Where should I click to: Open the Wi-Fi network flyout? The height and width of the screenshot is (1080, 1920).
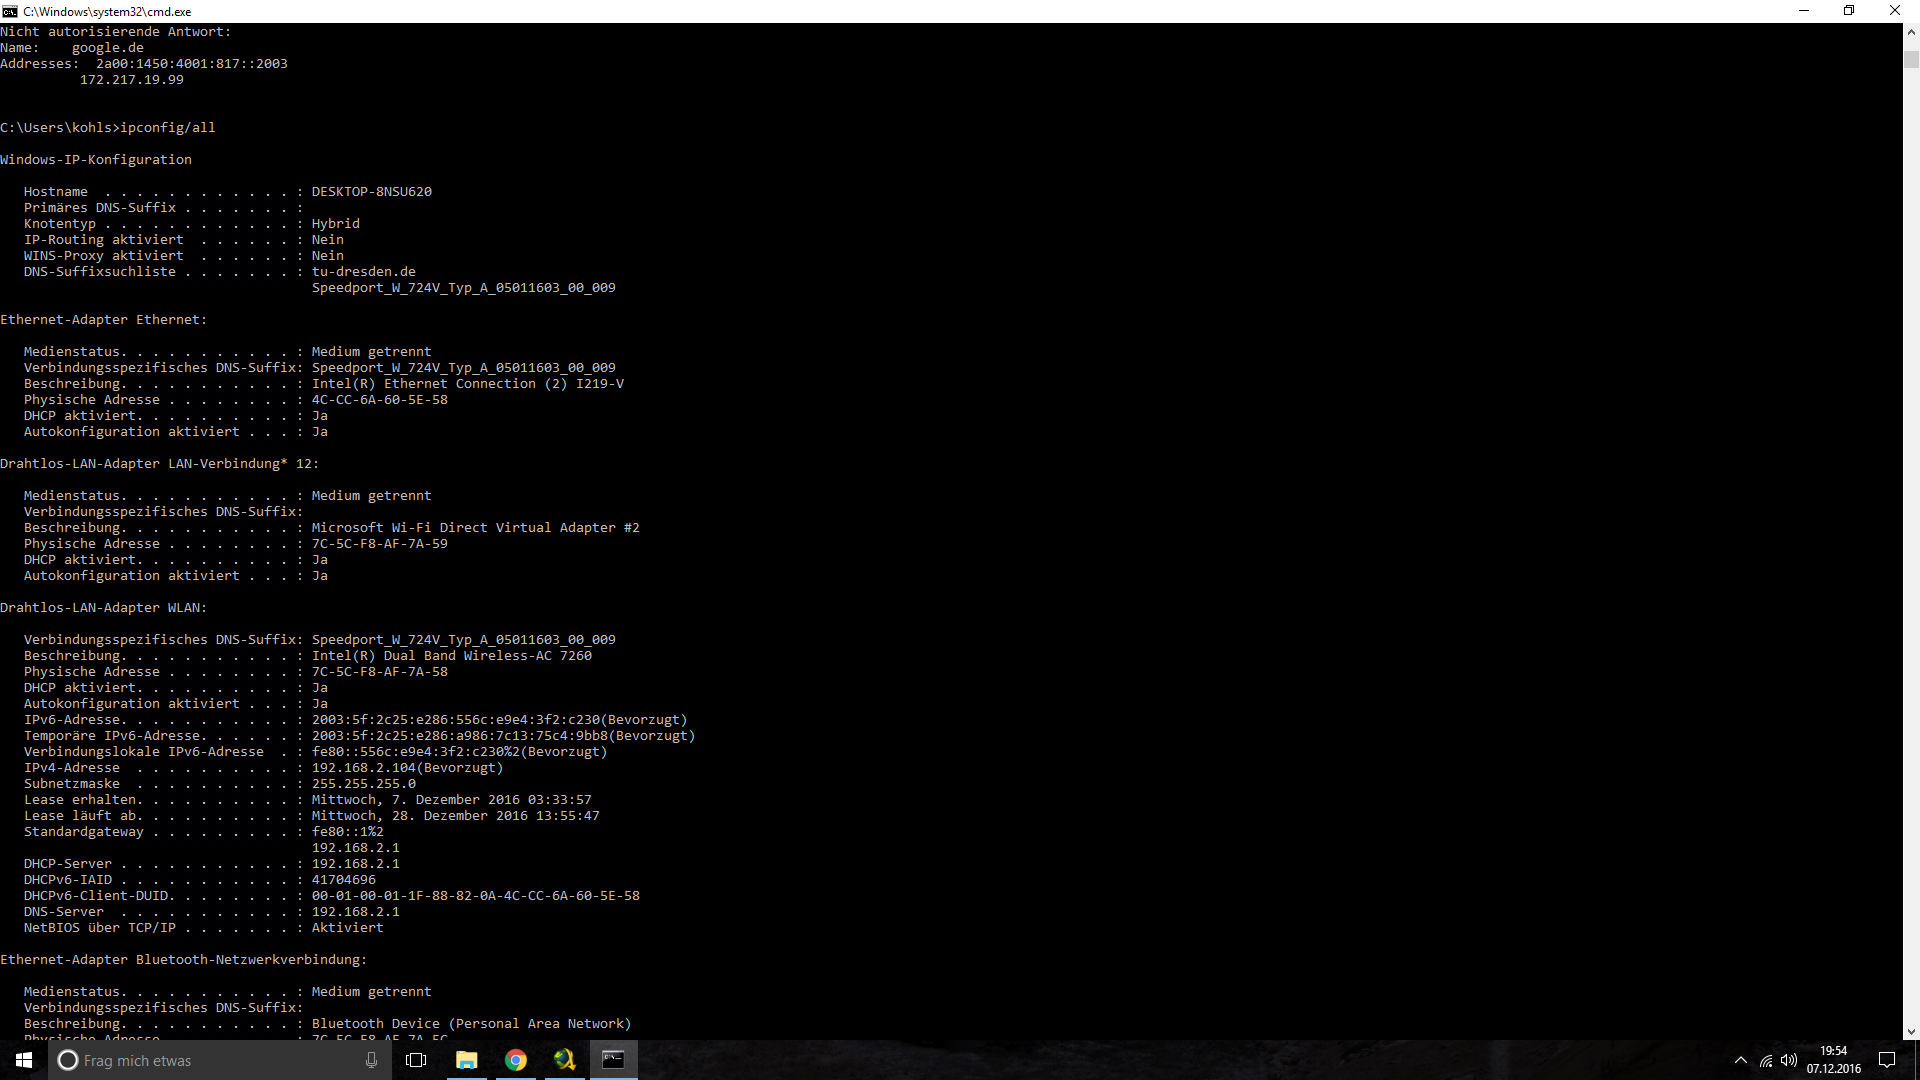point(1766,1060)
